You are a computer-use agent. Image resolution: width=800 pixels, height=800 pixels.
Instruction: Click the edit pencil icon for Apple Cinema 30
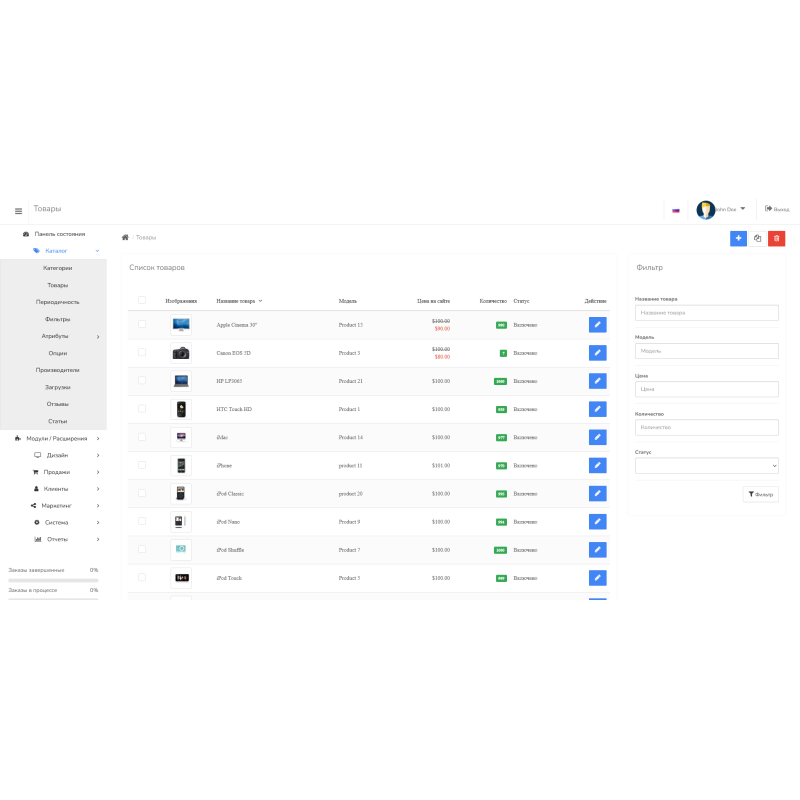[597, 324]
